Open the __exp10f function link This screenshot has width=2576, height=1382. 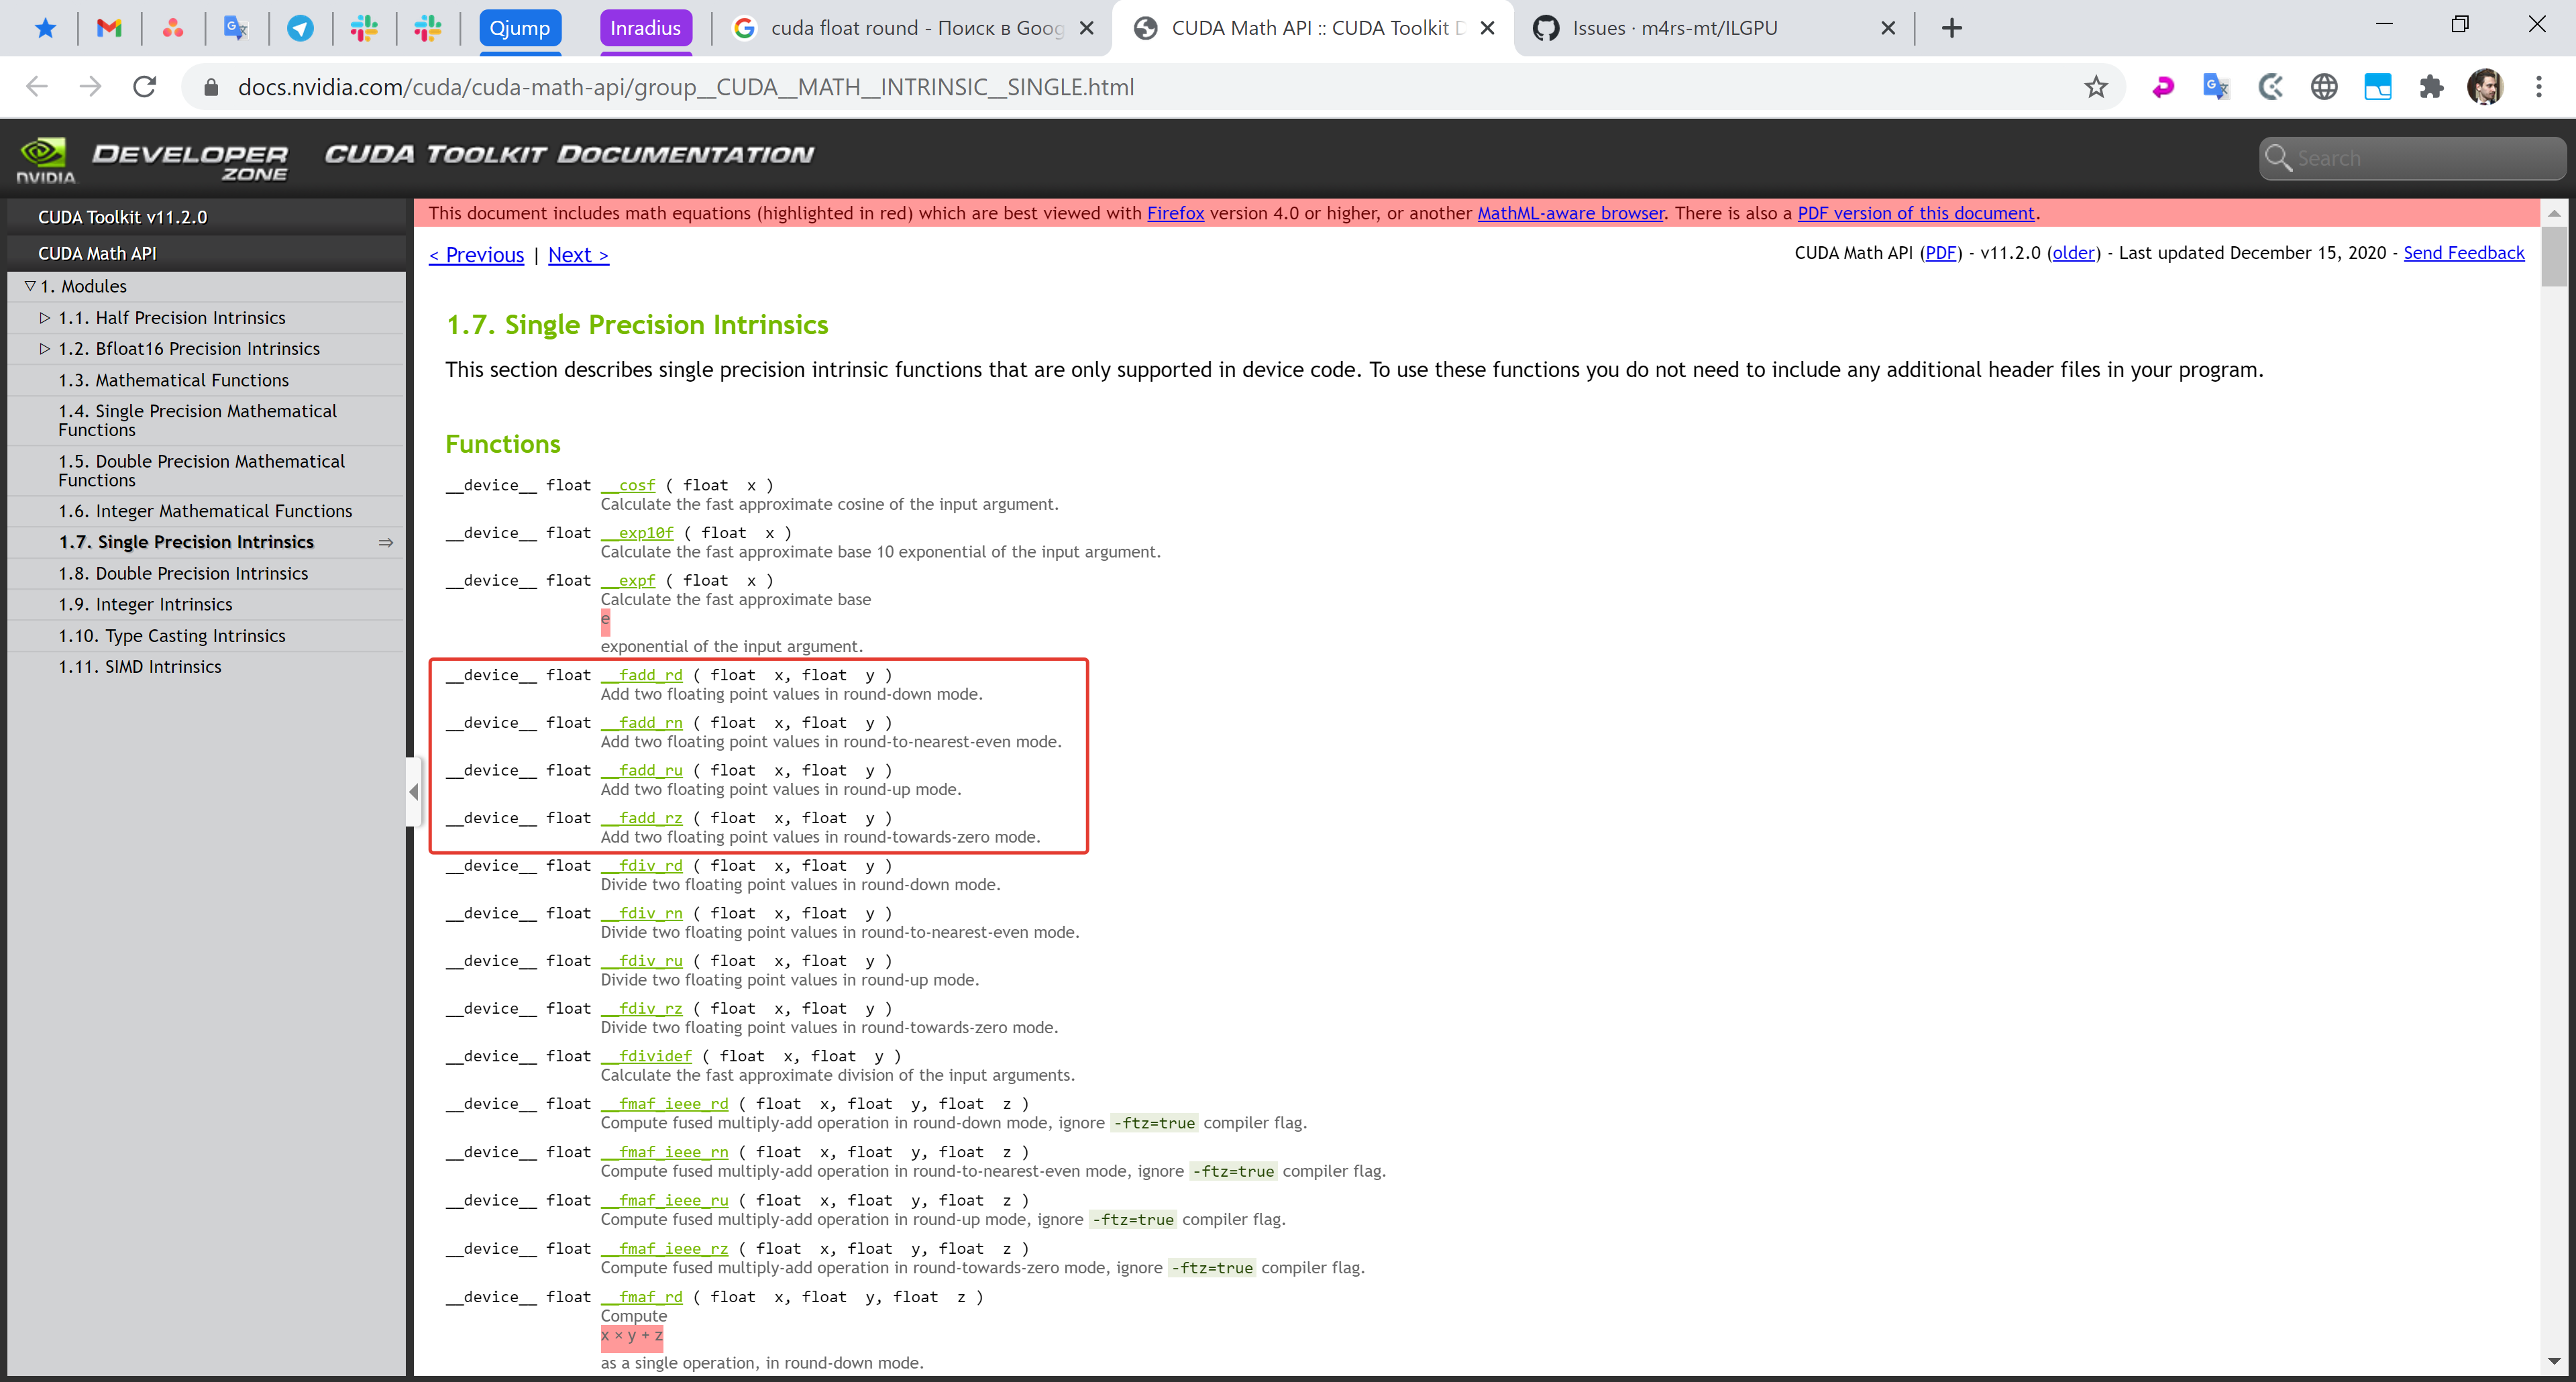coord(637,533)
